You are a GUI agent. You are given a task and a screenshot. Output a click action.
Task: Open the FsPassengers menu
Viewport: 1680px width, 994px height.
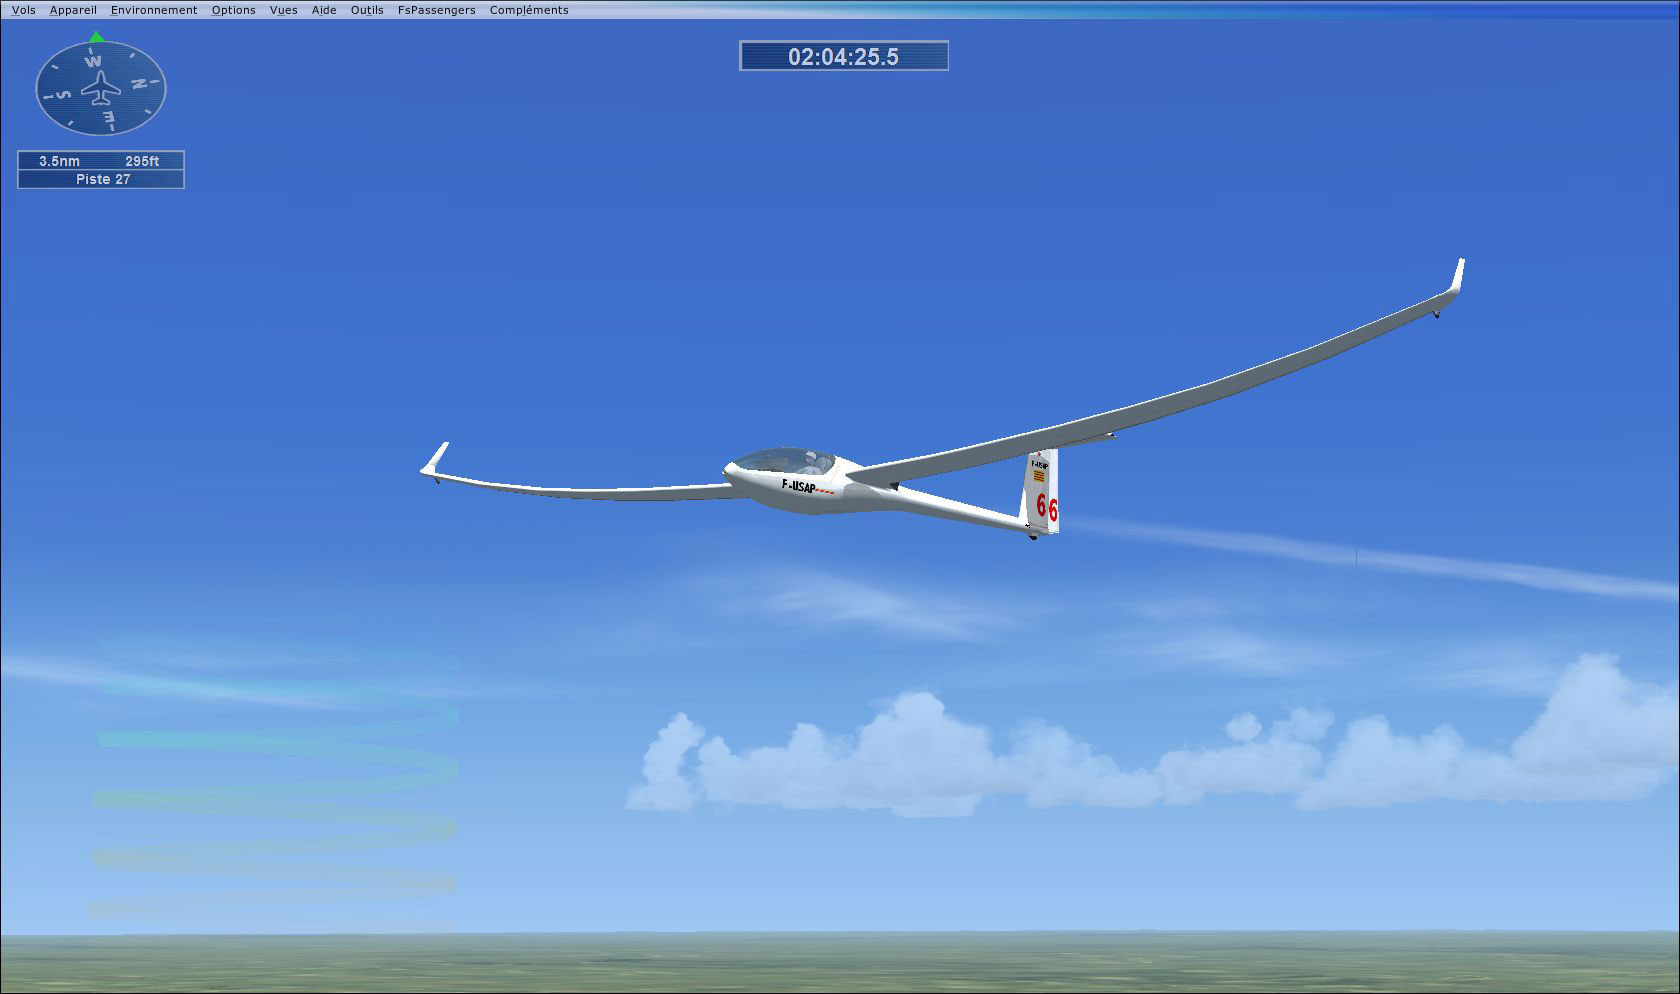(436, 9)
